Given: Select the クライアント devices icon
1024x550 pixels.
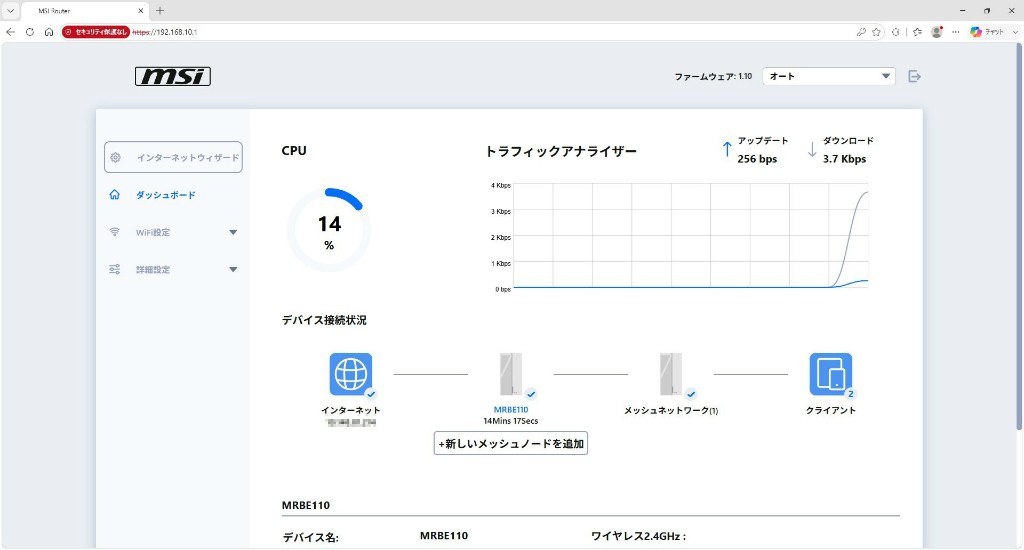Looking at the screenshot, I should pyautogui.click(x=831, y=374).
